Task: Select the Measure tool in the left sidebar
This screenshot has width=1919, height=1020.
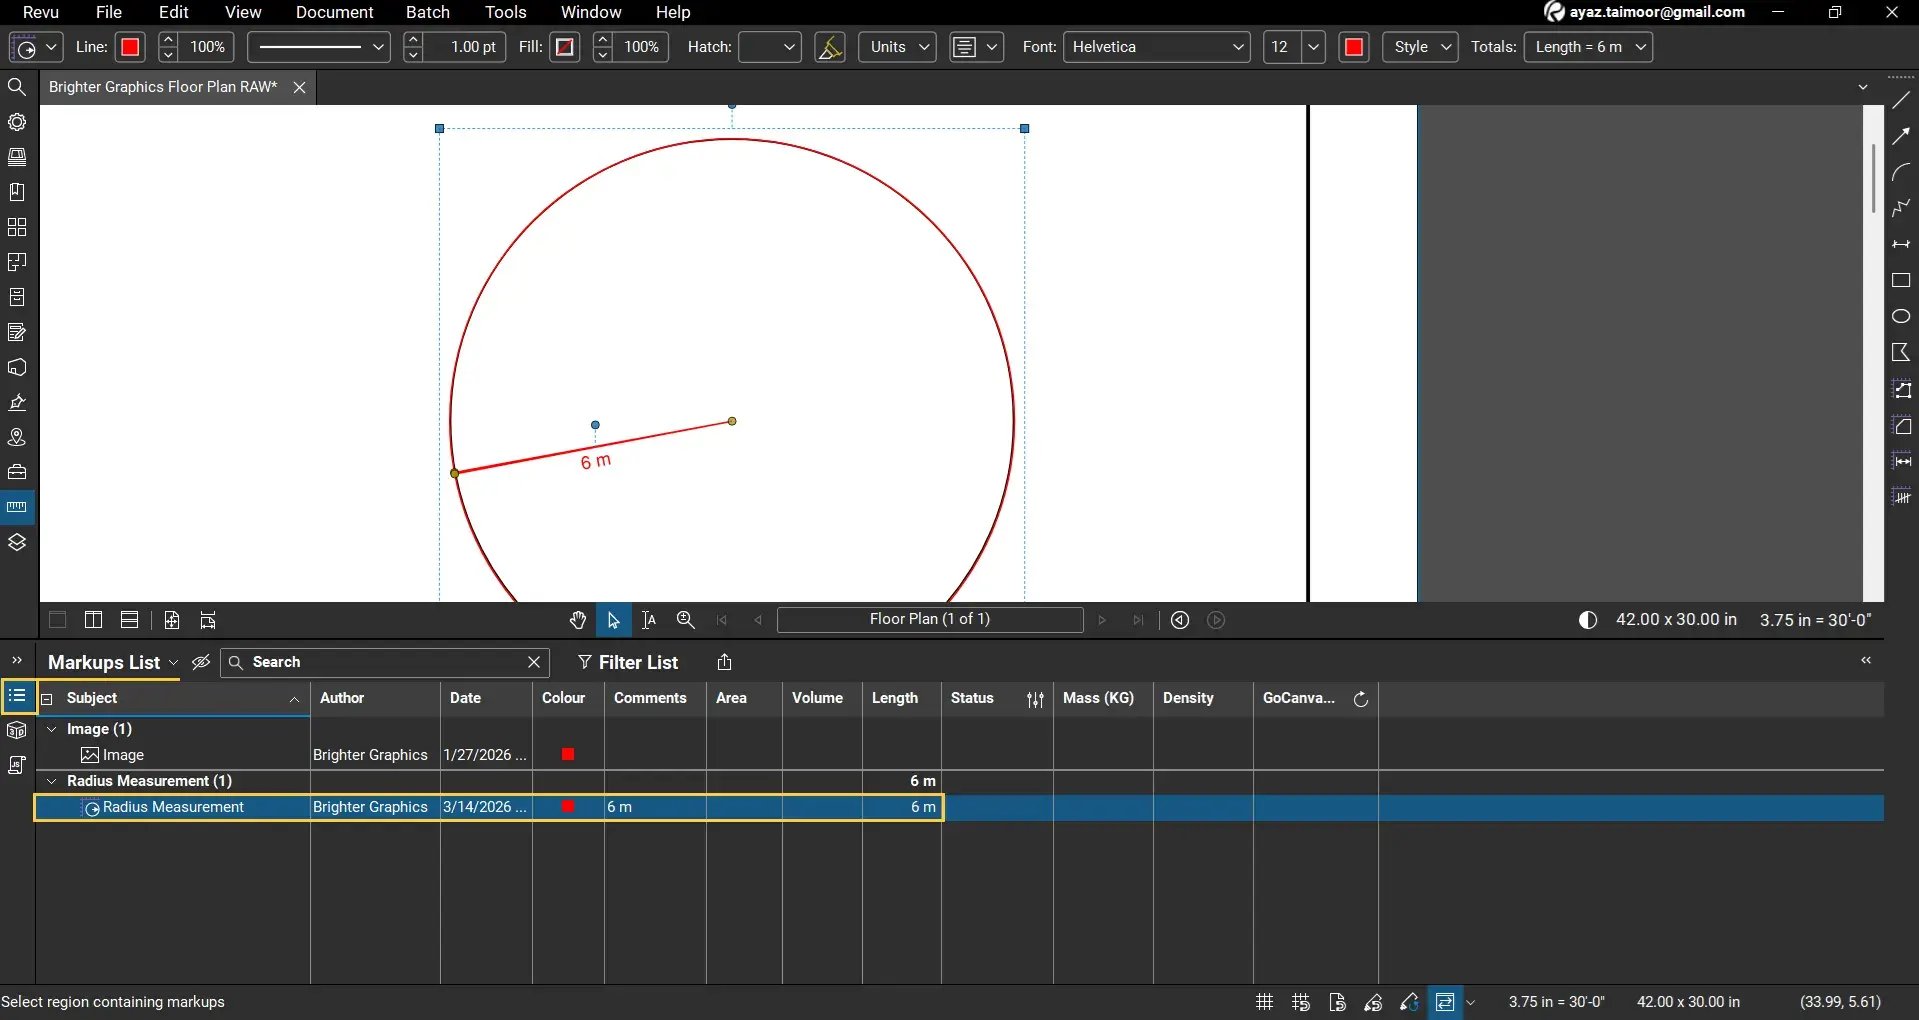Action: 17,507
